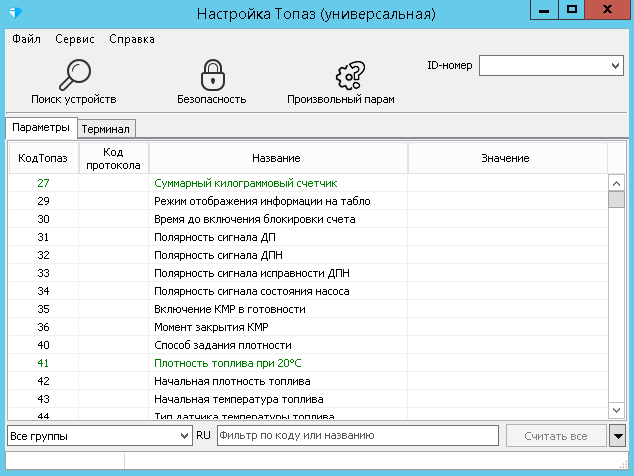Click code cell 40 in КодТопаз column
Screen dimensions: 634x476
43,345
